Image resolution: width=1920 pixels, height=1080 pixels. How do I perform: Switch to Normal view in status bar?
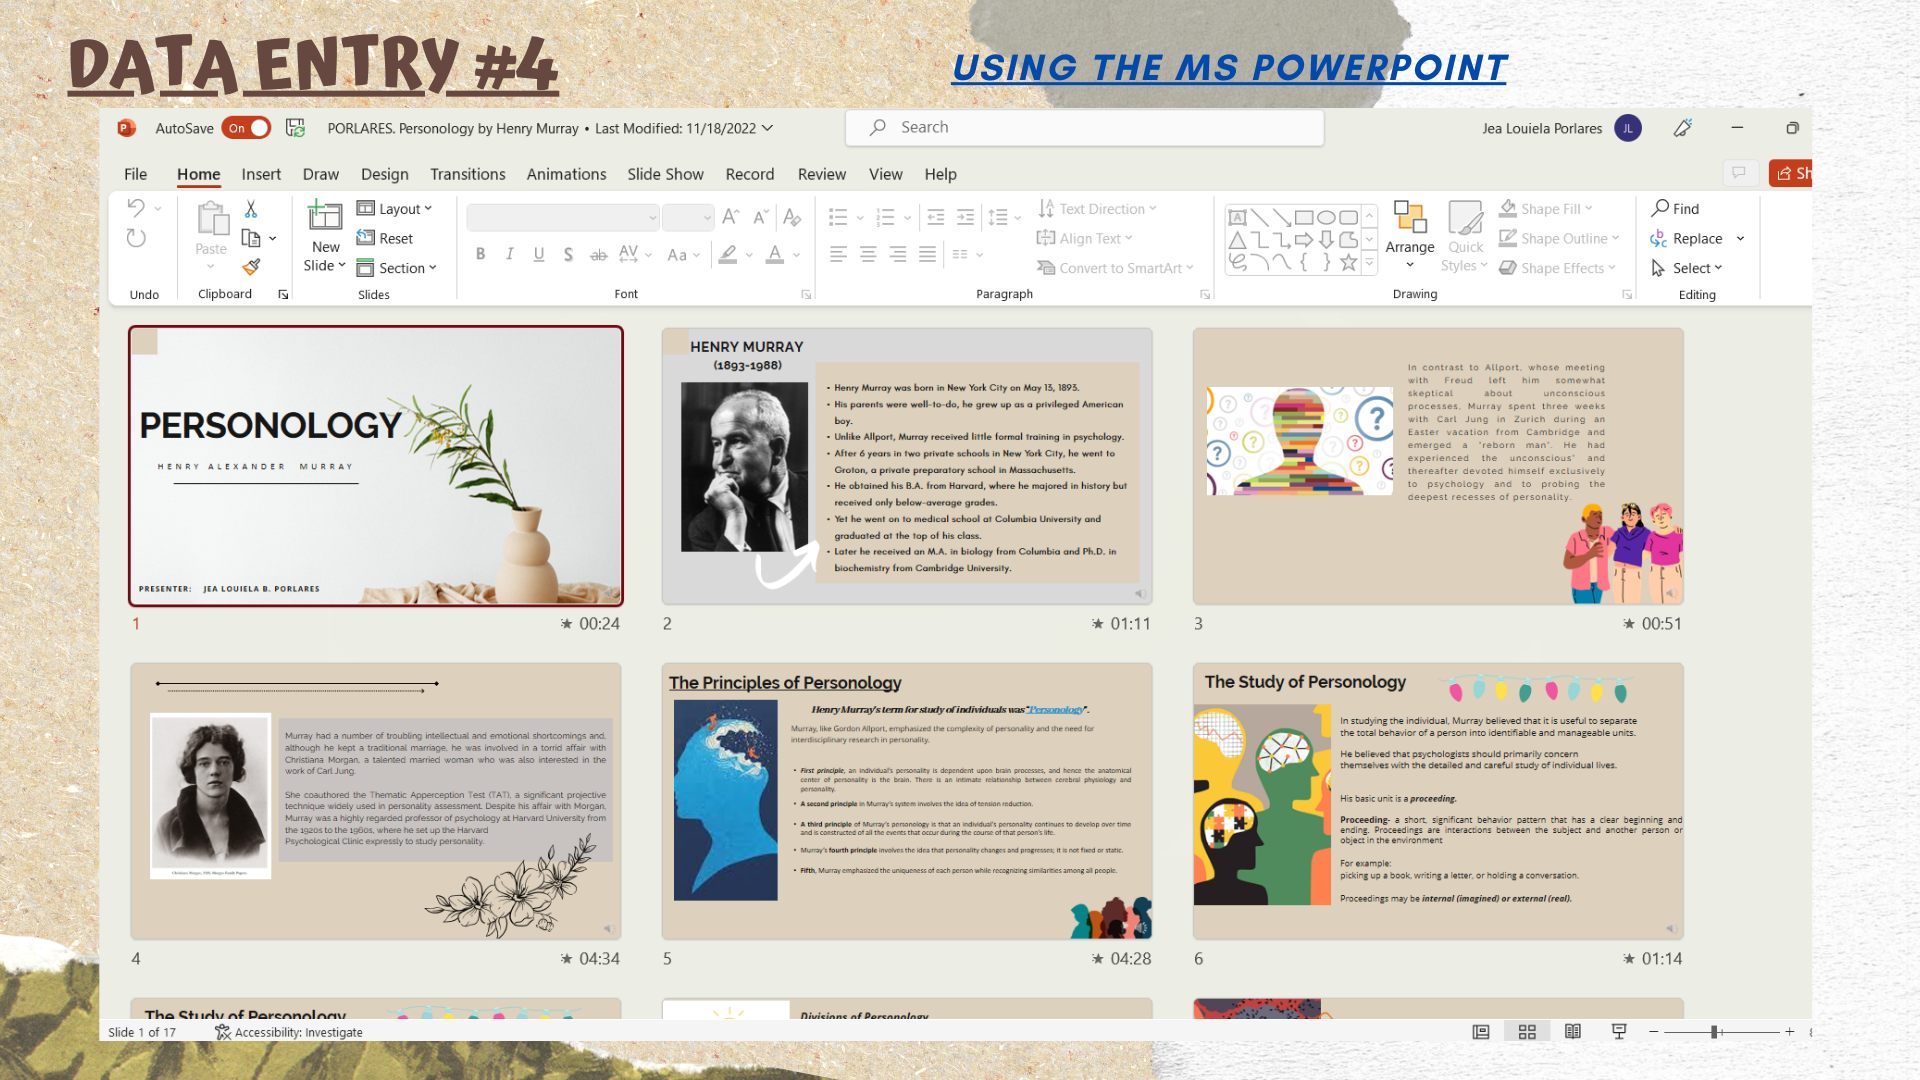[x=1481, y=1032]
